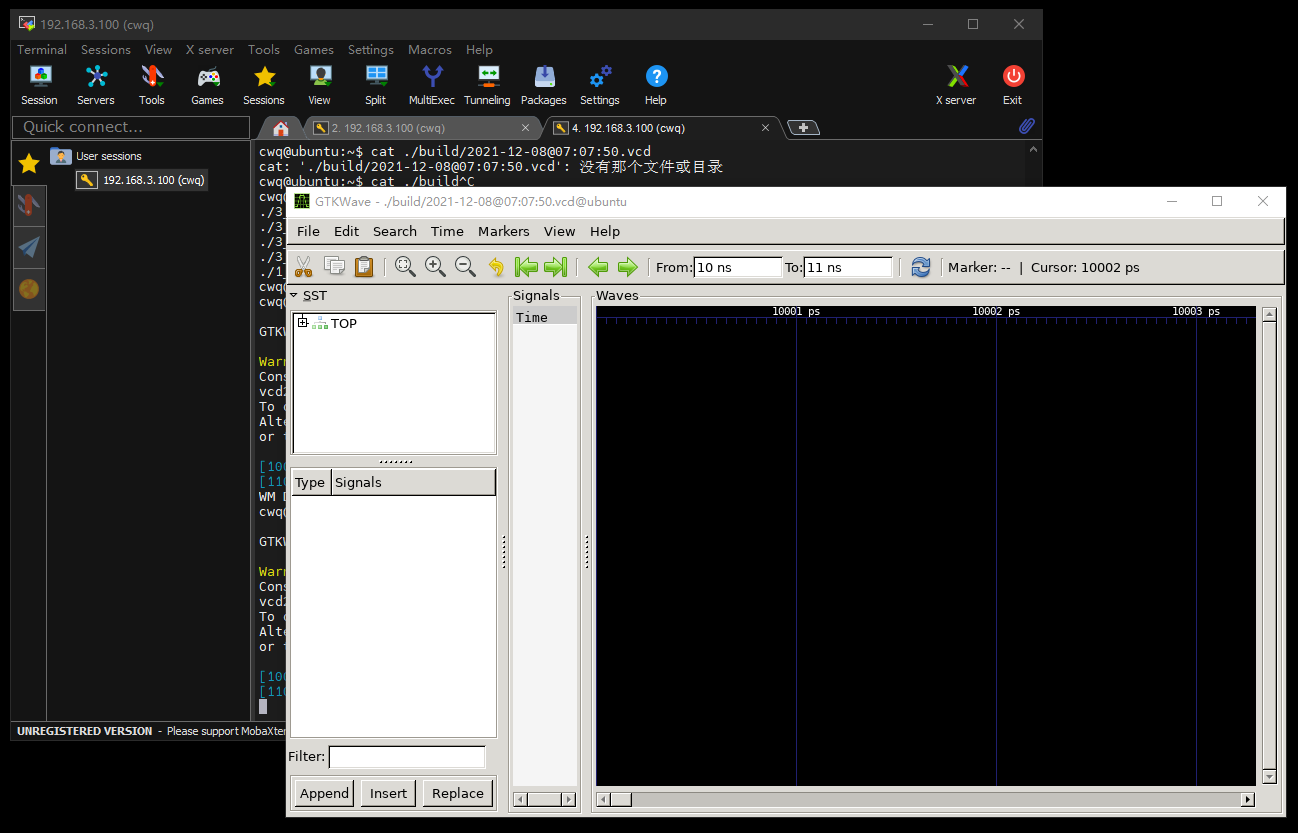Launch MultiExec mode in MobaXterm
The image size is (1298, 833).
click(x=432, y=85)
